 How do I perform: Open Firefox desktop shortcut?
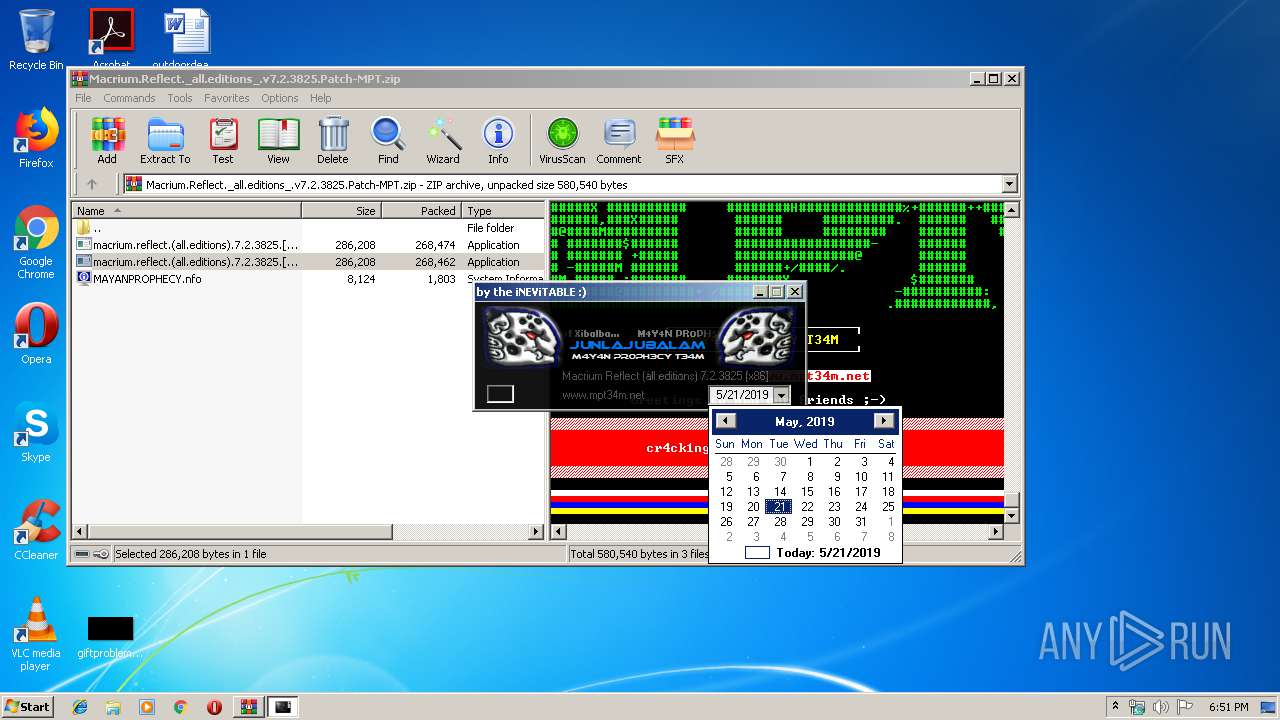point(36,138)
